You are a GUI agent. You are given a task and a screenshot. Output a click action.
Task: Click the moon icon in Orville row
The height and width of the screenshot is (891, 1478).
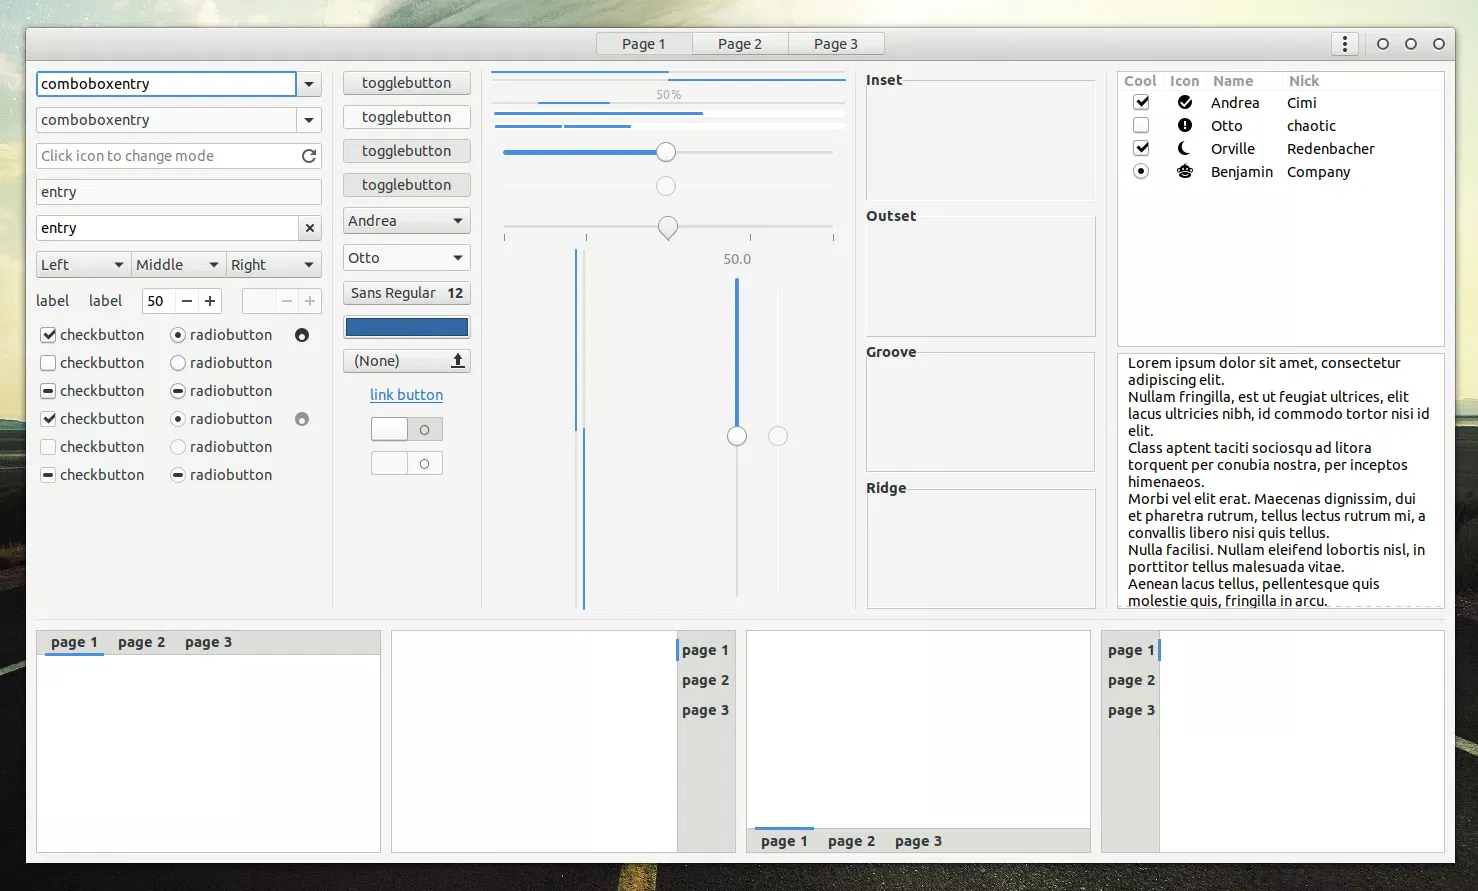click(1184, 149)
